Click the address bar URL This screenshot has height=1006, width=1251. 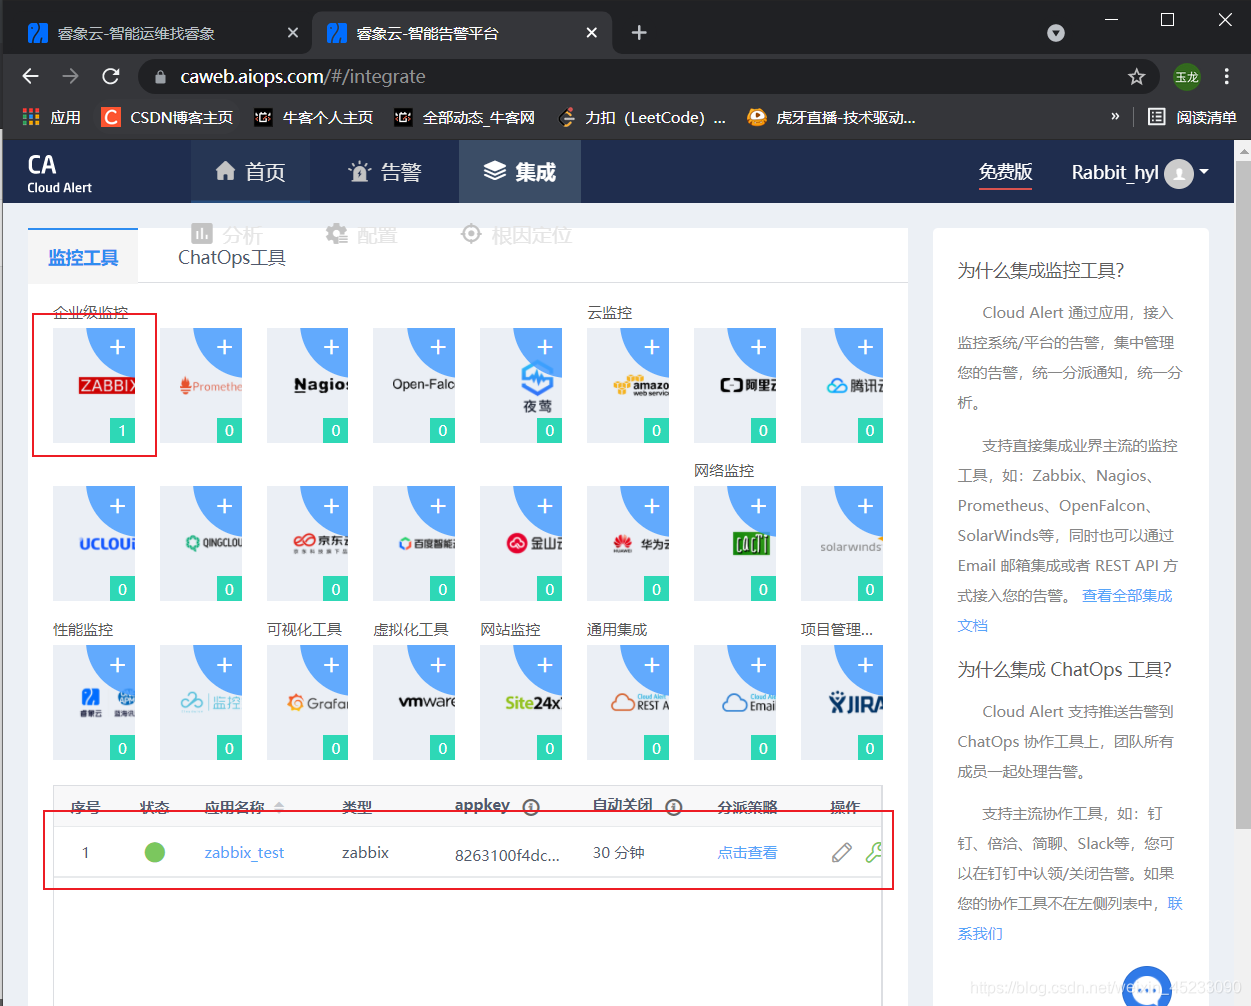tap(302, 76)
